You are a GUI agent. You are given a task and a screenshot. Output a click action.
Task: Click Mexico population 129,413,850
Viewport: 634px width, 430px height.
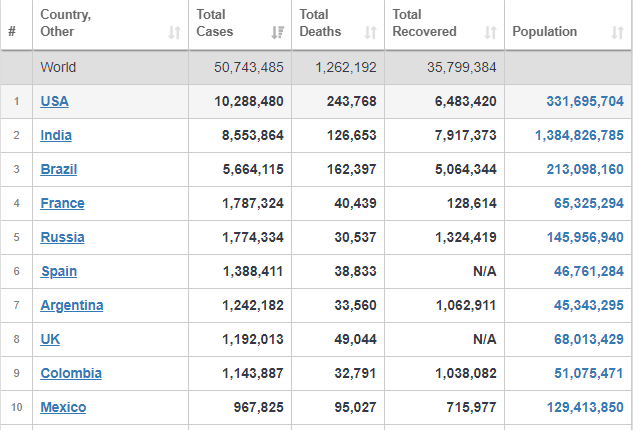click(585, 407)
